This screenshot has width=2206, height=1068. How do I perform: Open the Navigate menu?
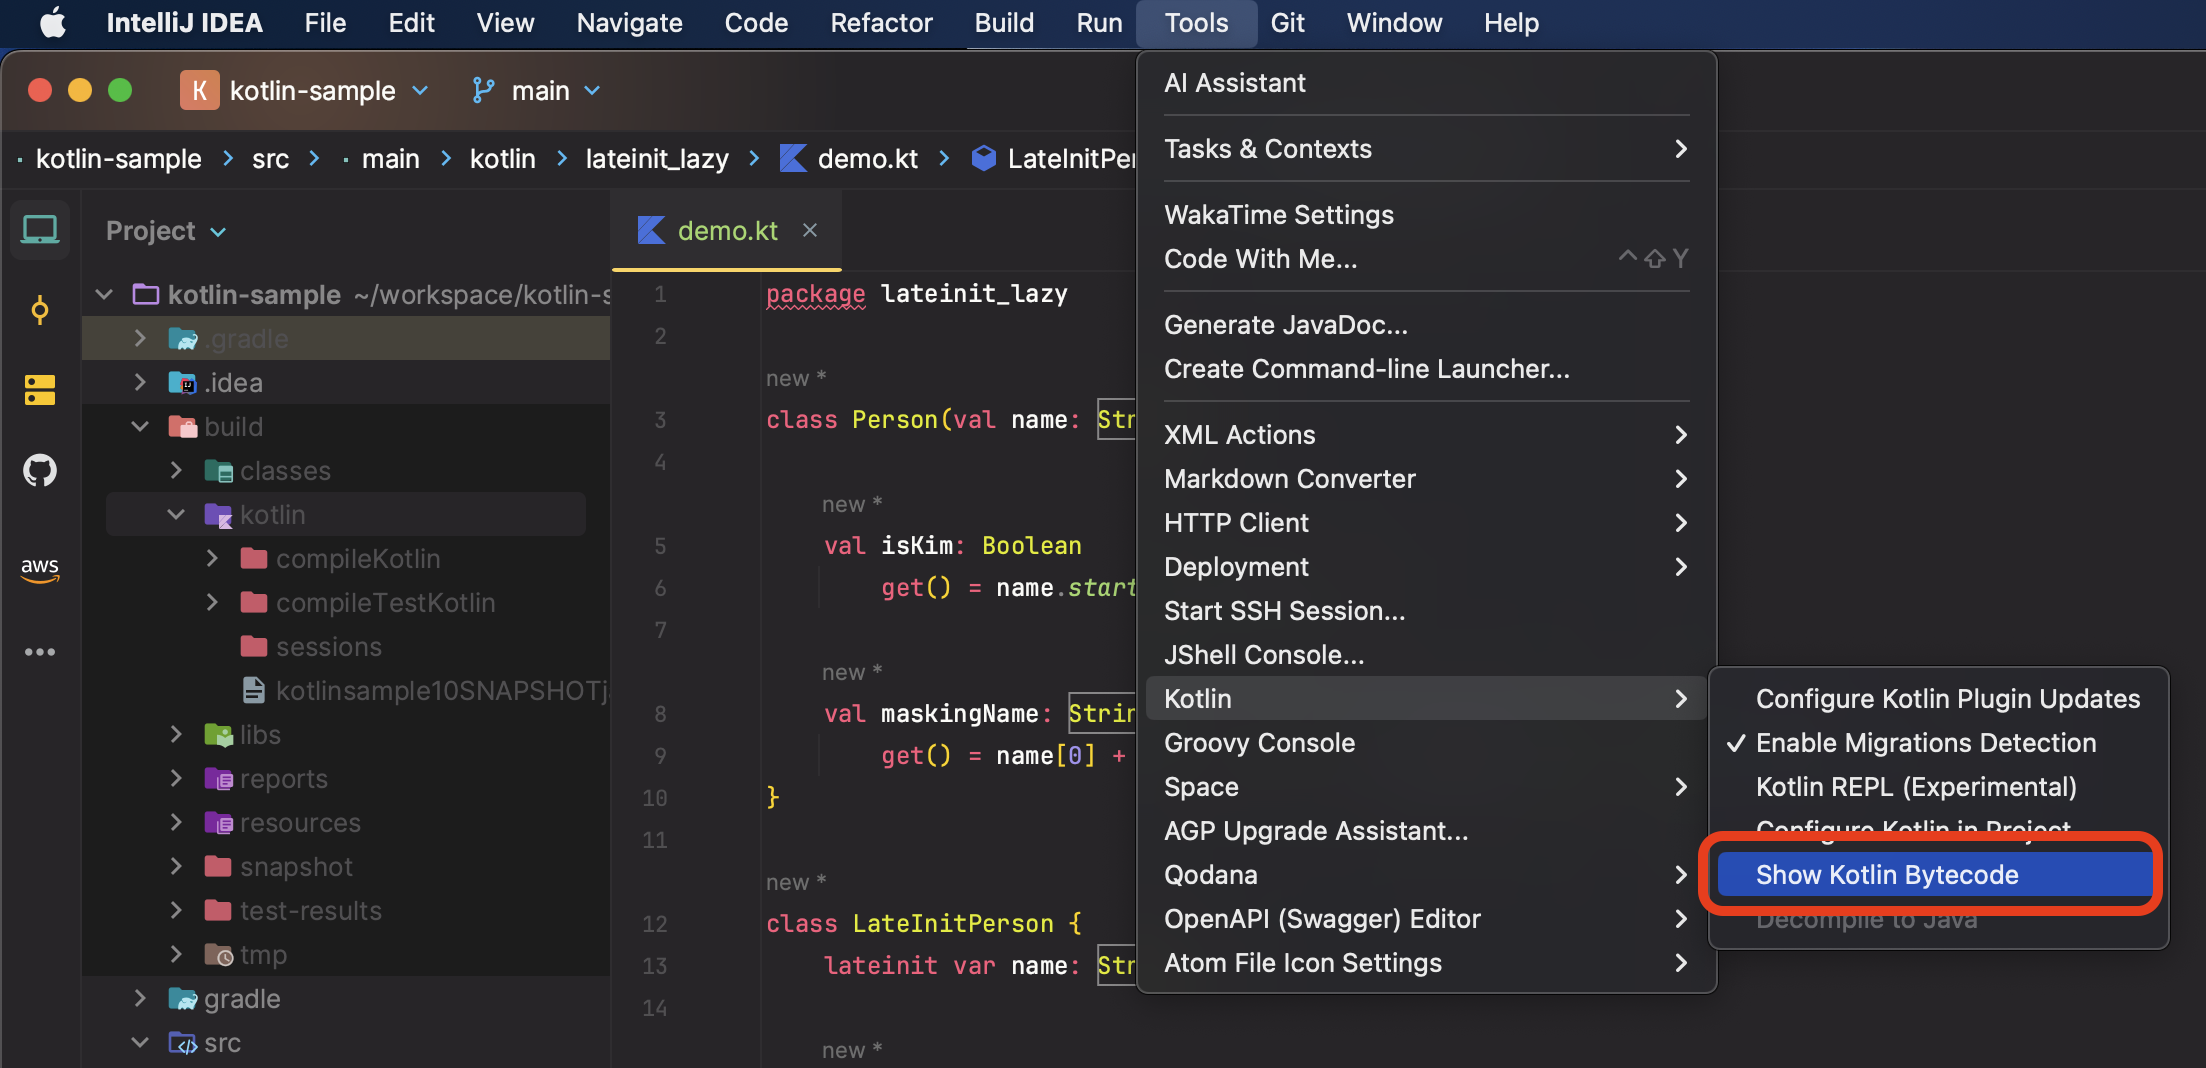click(629, 23)
